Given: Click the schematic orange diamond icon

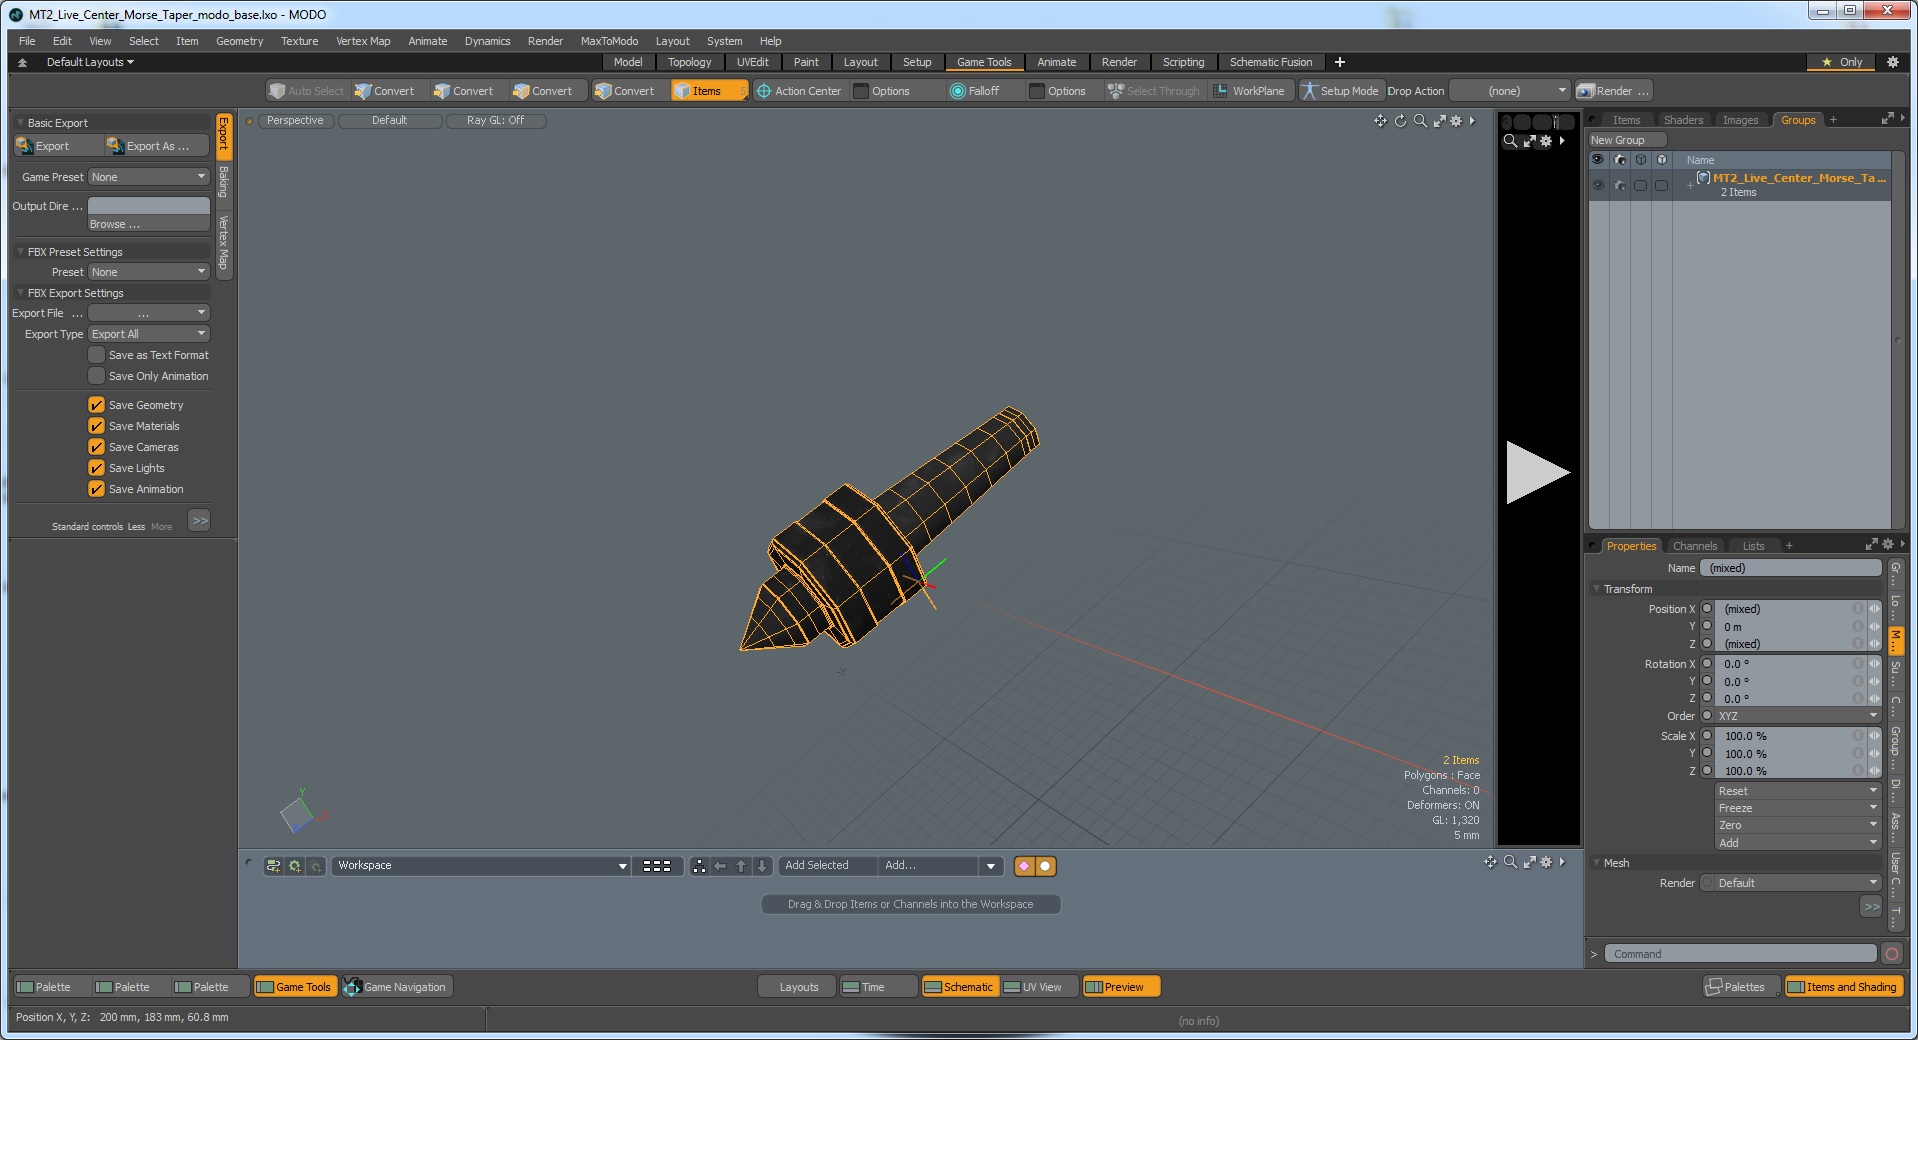Looking at the screenshot, I should tap(1024, 866).
